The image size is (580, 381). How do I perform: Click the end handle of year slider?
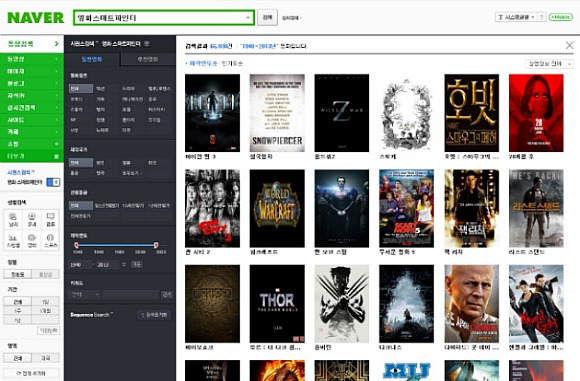(156, 245)
